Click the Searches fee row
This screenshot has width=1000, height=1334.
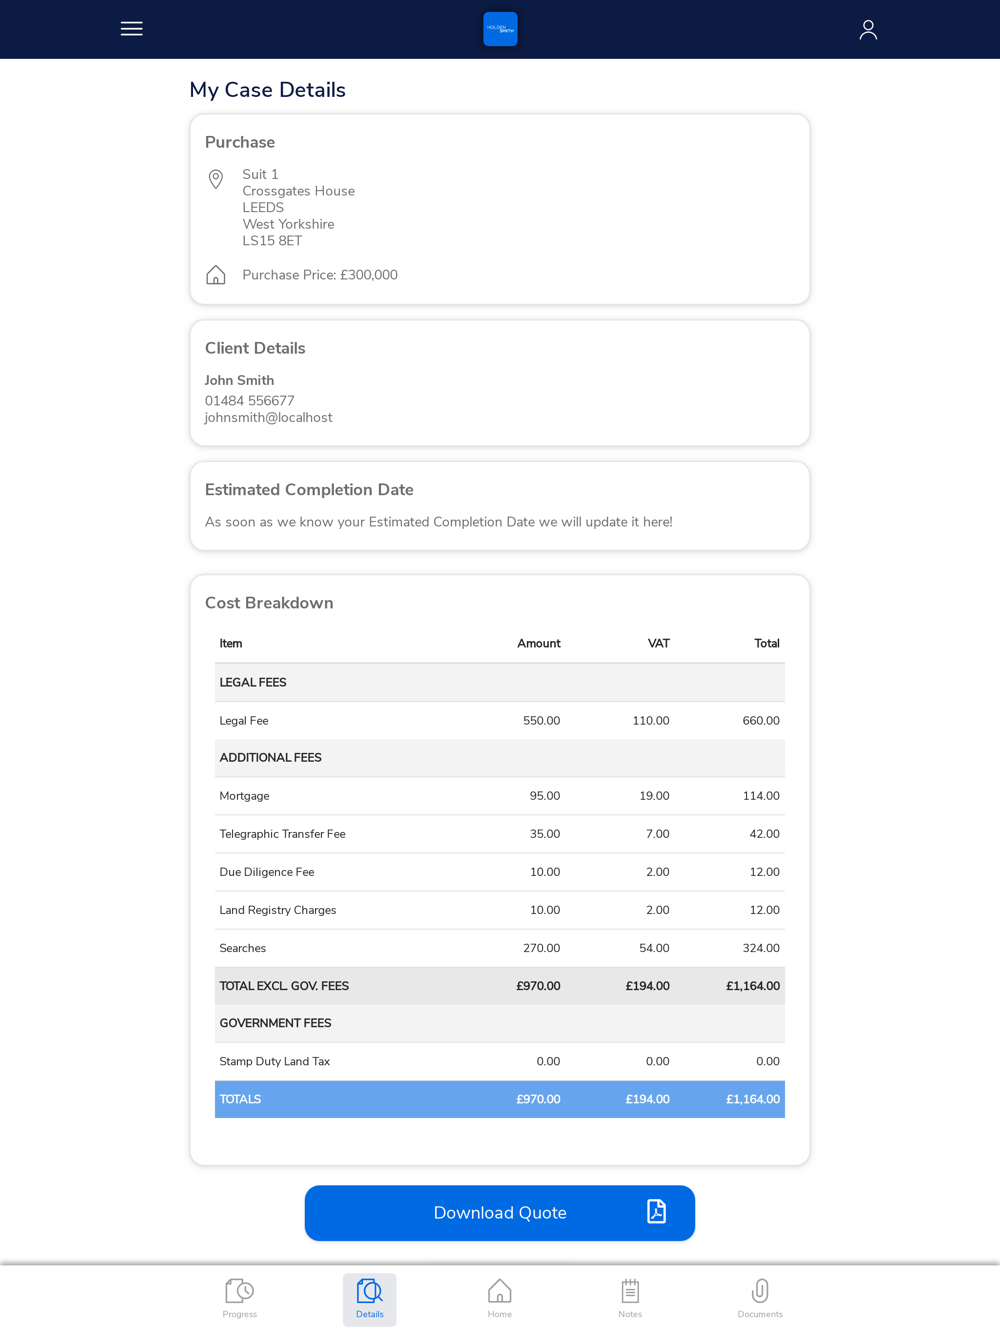[x=500, y=948]
